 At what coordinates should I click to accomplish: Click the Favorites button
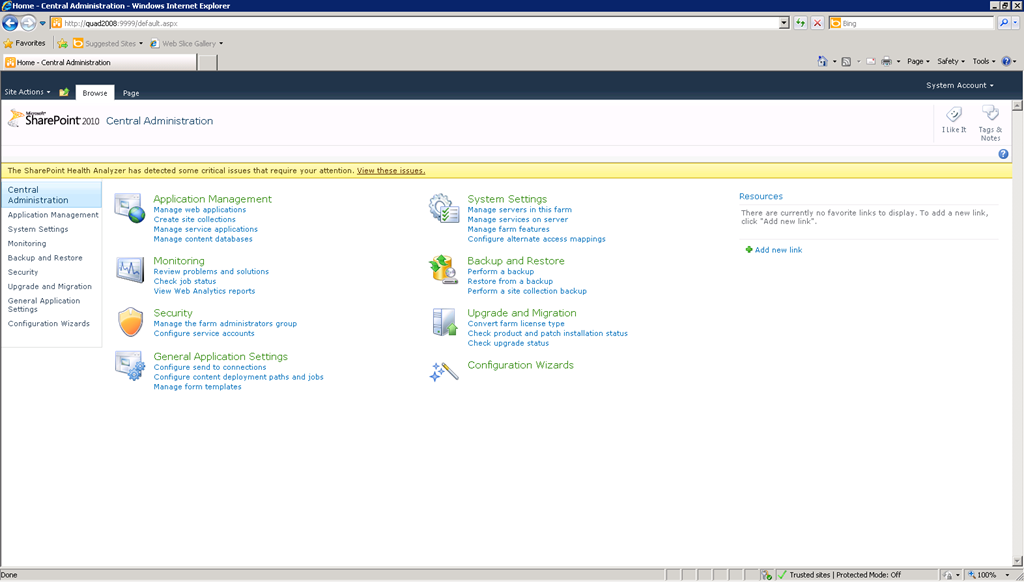25,44
